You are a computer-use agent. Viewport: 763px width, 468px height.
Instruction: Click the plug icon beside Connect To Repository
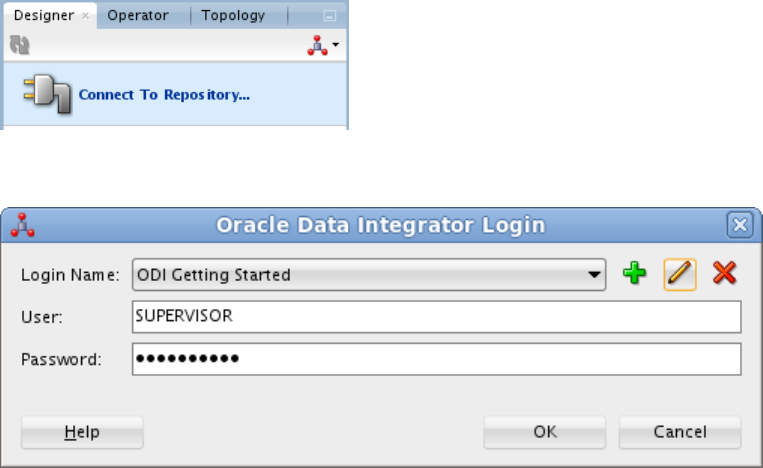[x=47, y=94]
